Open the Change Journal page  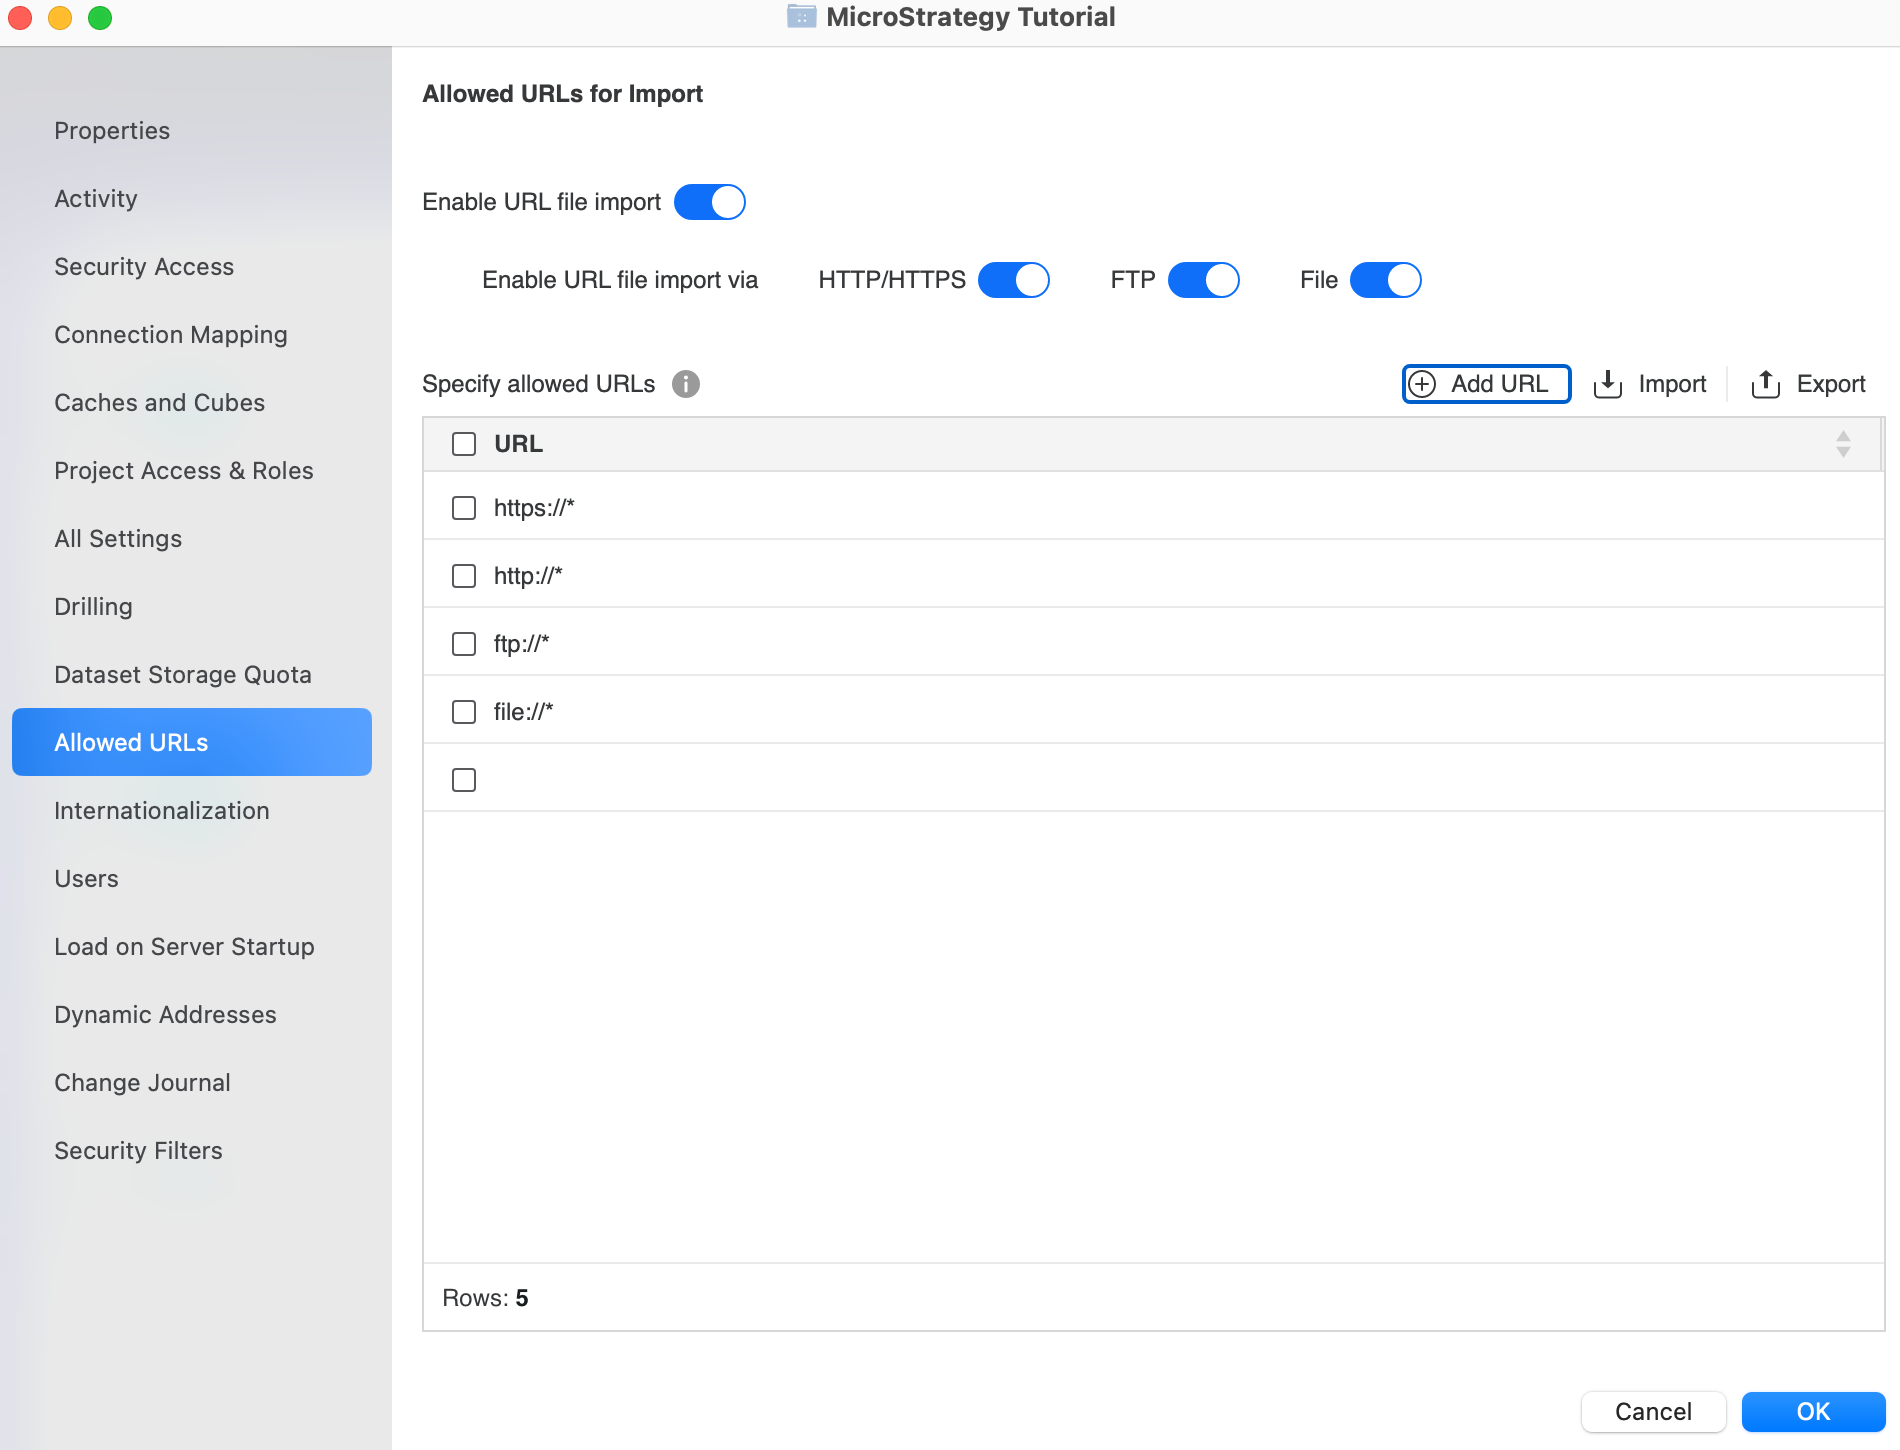tap(142, 1083)
